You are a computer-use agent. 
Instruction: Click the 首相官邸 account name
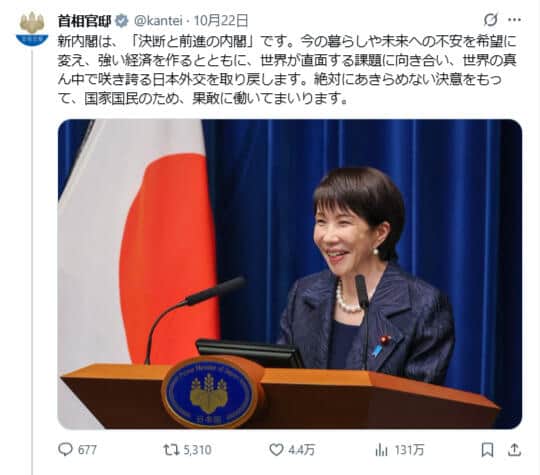(84, 21)
